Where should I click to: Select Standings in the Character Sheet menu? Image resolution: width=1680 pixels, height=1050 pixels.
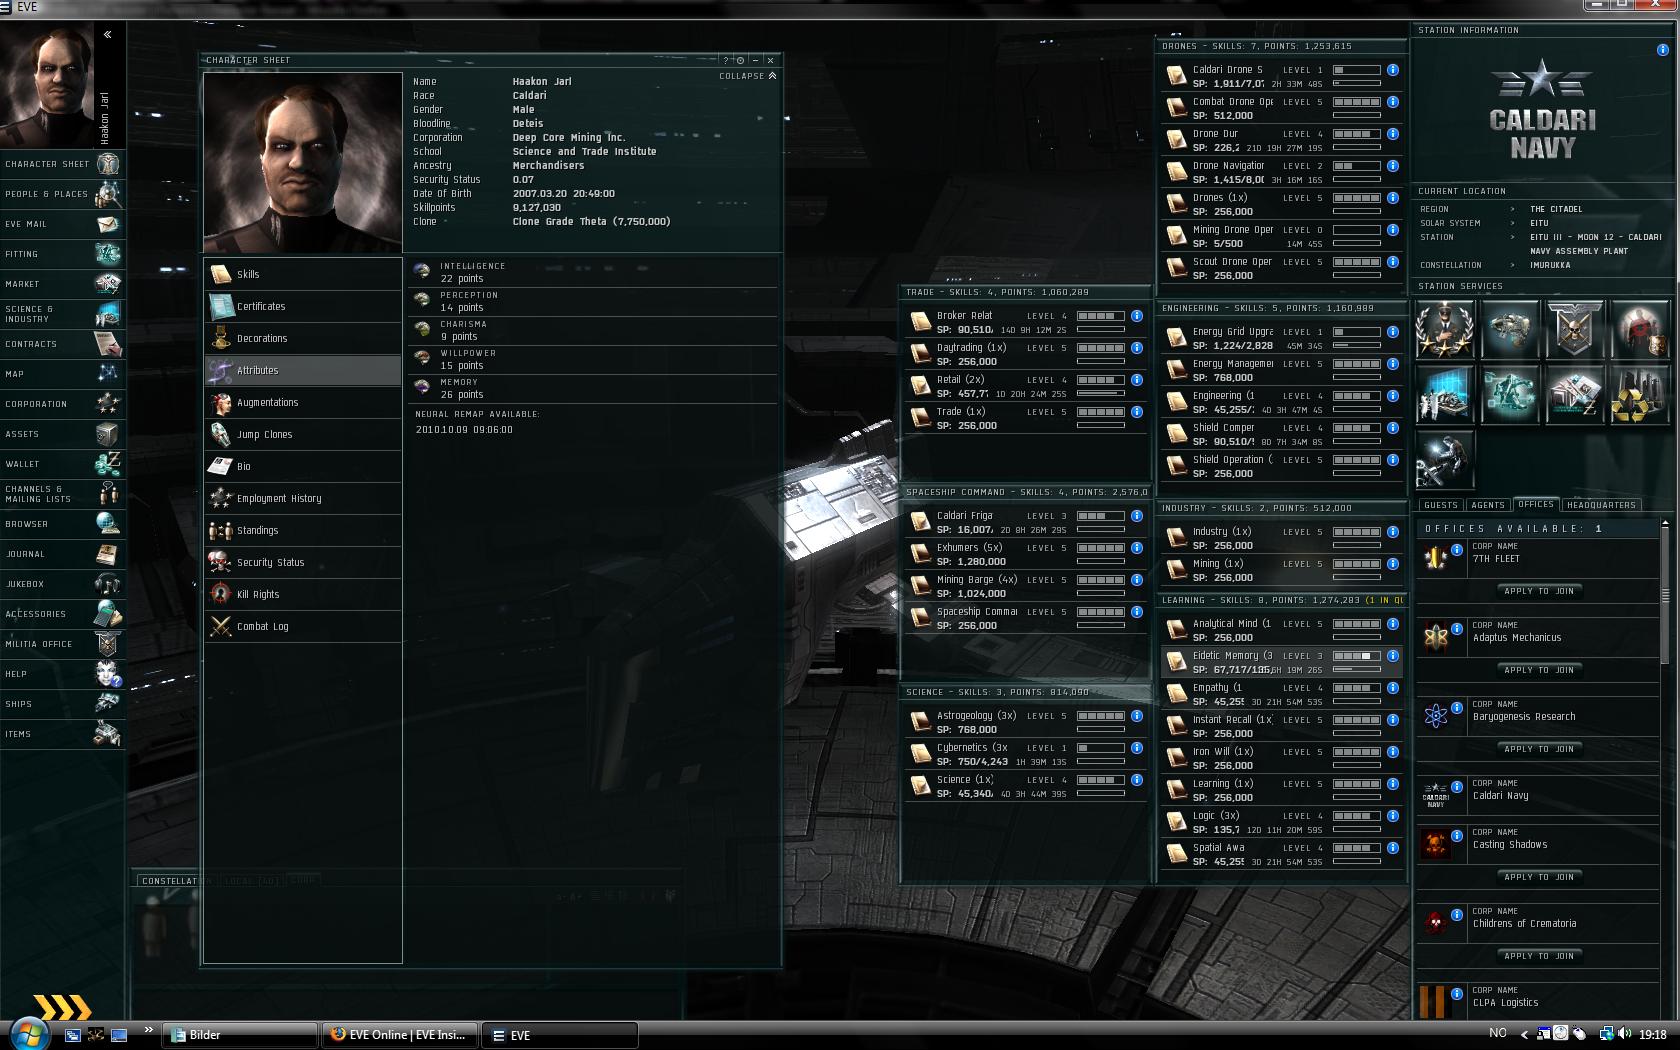(x=303, y=530)
